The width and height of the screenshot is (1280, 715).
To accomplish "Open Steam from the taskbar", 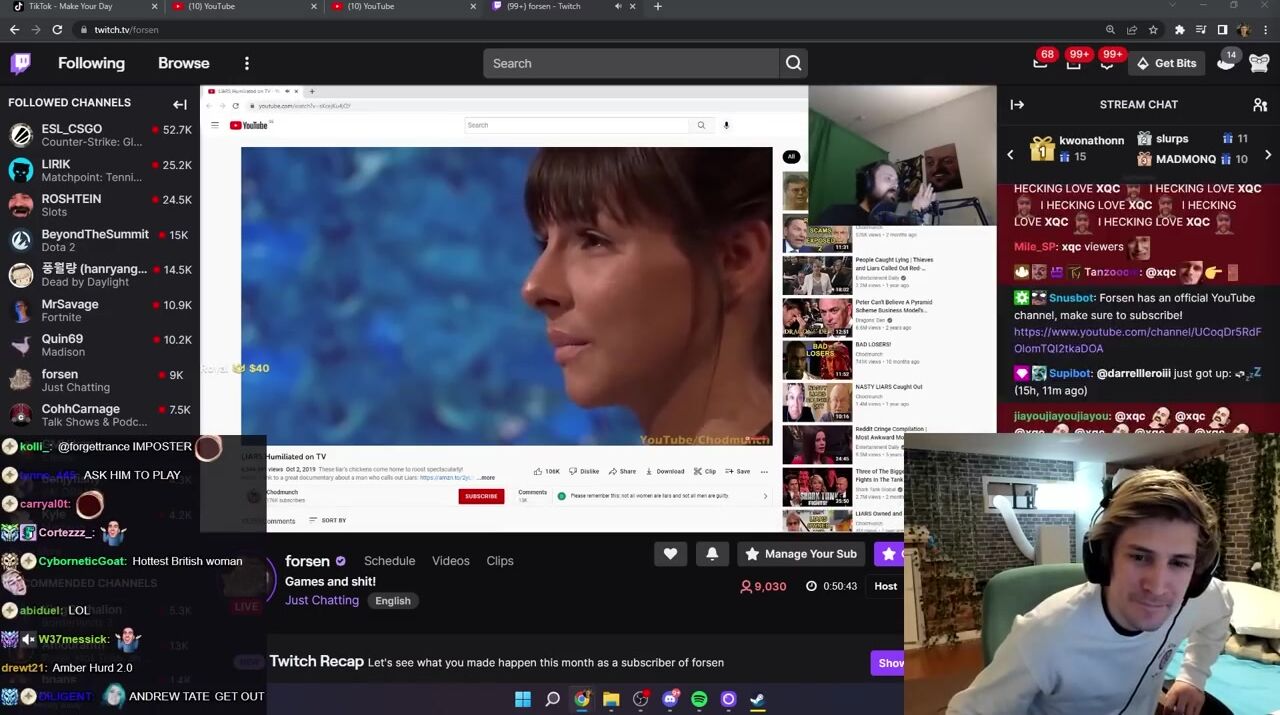I will coord(757,699).
